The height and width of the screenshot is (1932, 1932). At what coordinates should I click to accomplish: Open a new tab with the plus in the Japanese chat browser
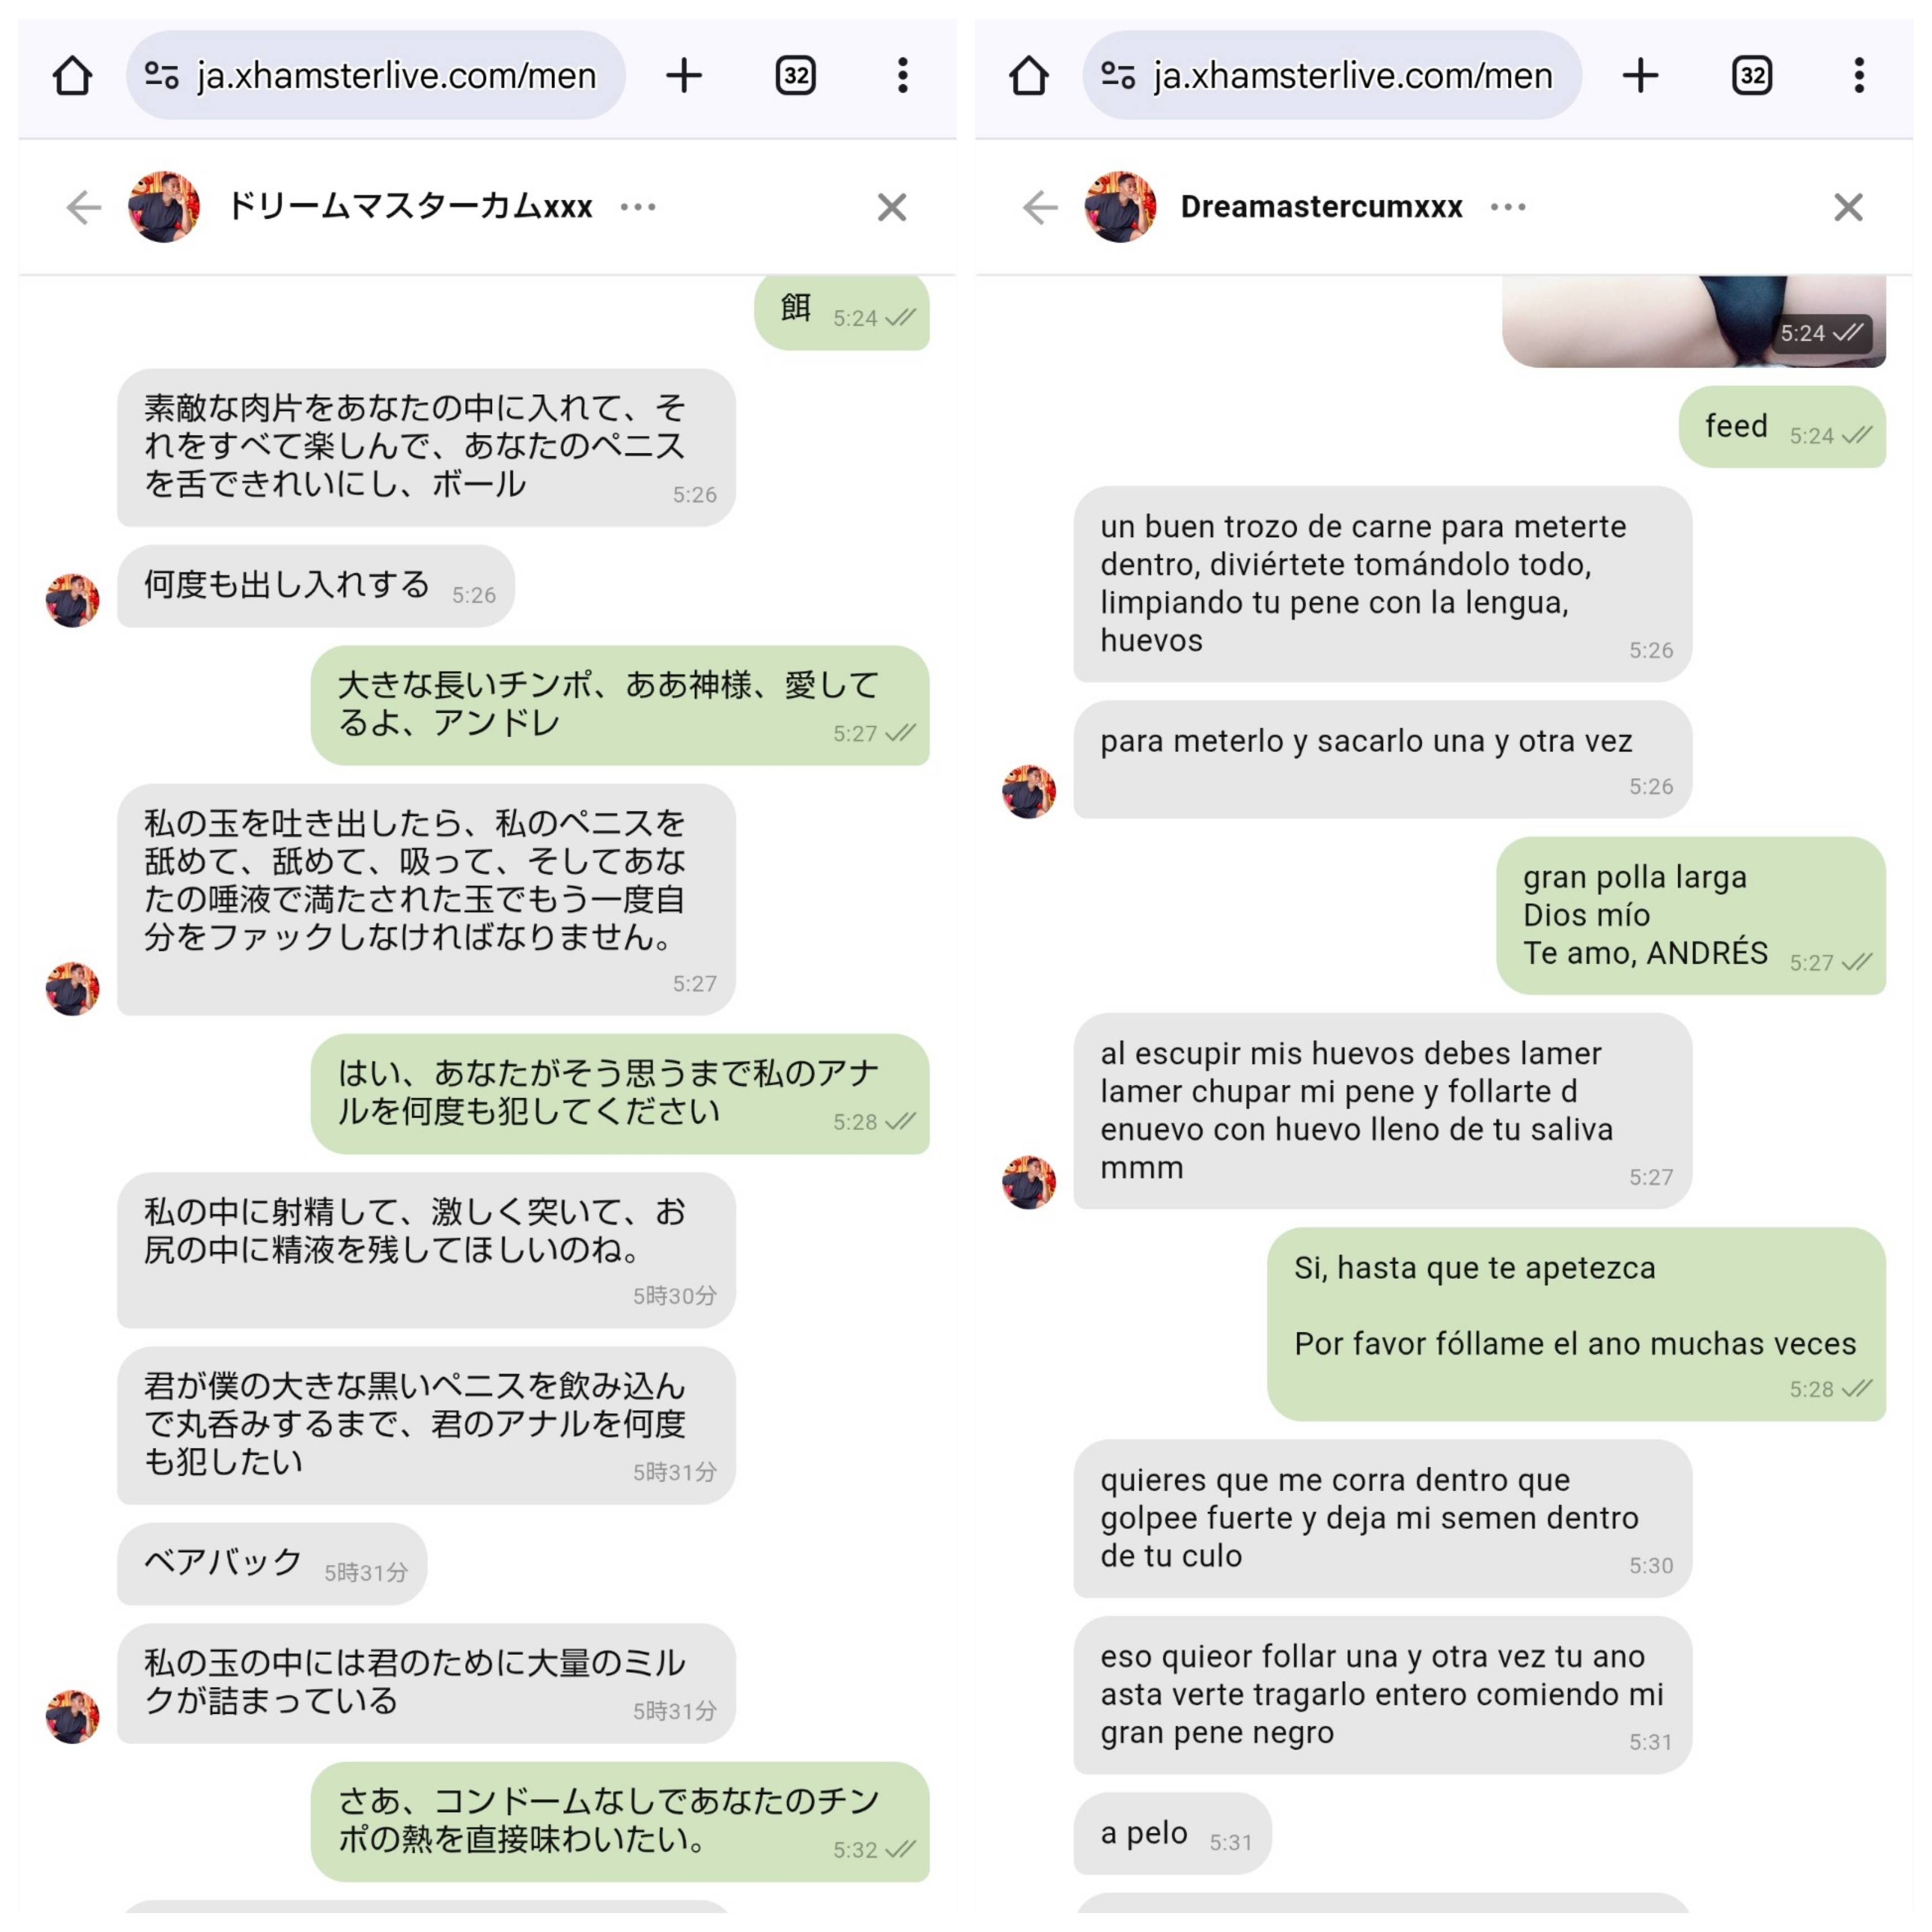click(x=684, y=75)
